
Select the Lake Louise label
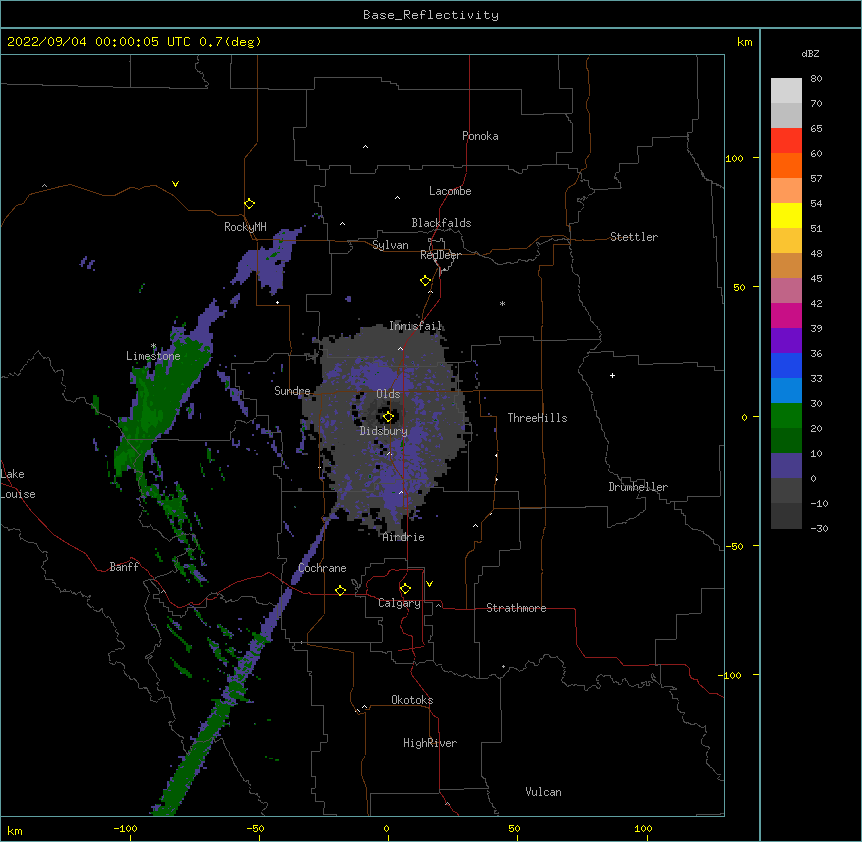click(x=18, y=484)
